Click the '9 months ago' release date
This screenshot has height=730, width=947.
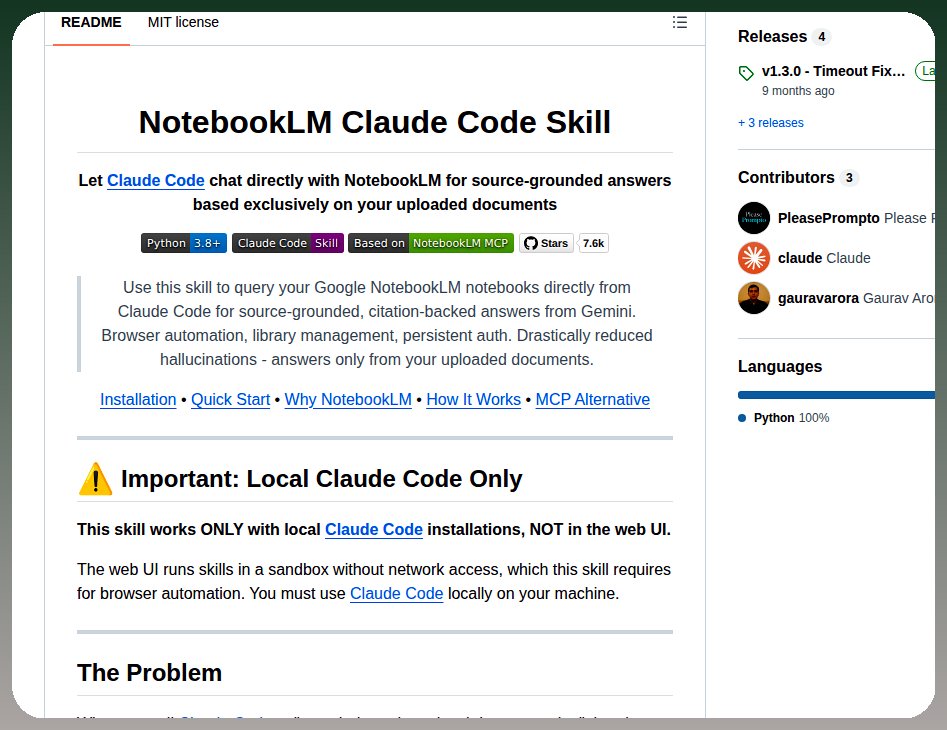[x=798, y=91]
